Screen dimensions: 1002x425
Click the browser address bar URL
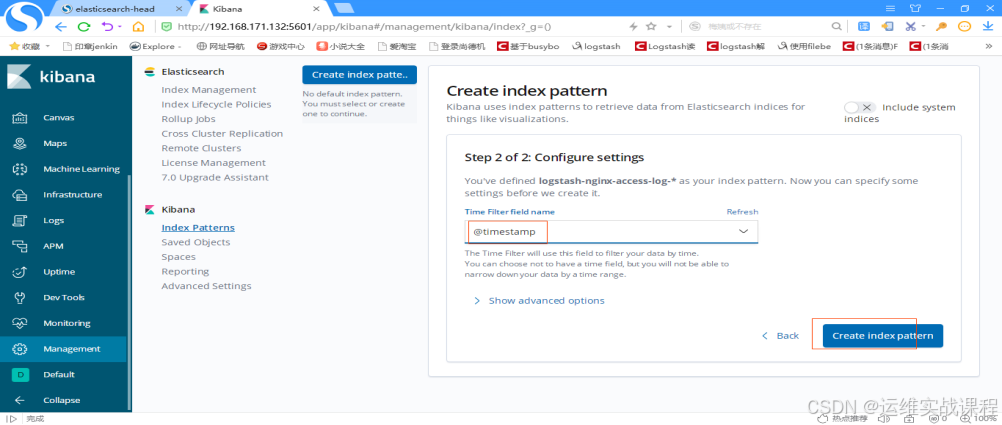point(364,27)
